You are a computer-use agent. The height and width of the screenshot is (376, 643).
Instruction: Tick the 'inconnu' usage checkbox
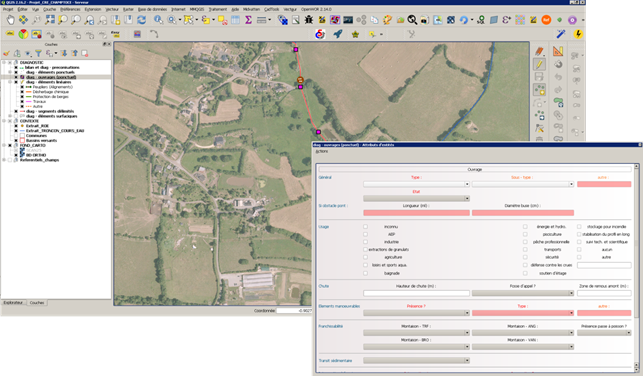365,226
